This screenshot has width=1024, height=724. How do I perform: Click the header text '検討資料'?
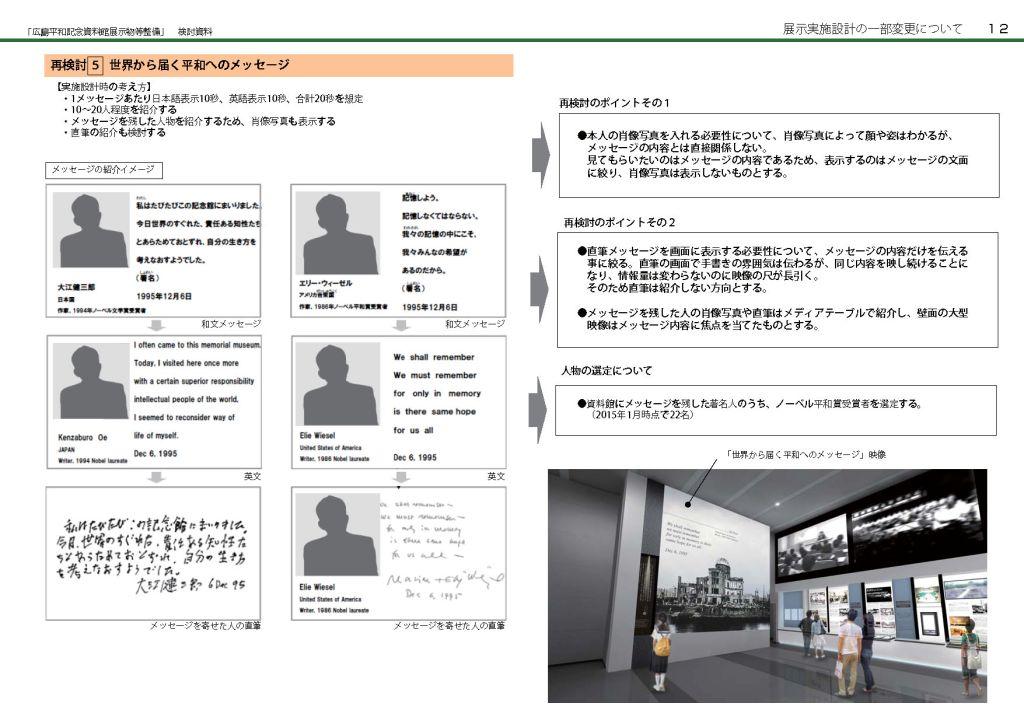(x=195, y=31)
